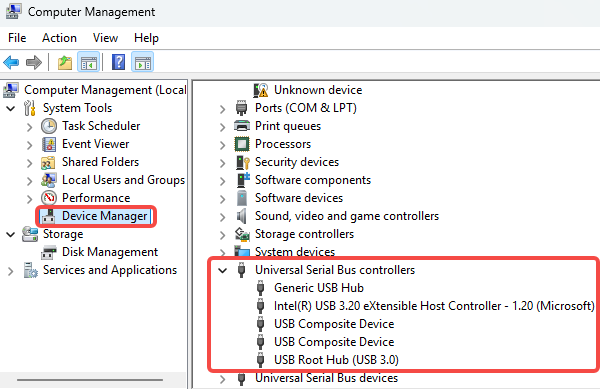Expand the Ports (COM & LPT) category

point(222,109)
